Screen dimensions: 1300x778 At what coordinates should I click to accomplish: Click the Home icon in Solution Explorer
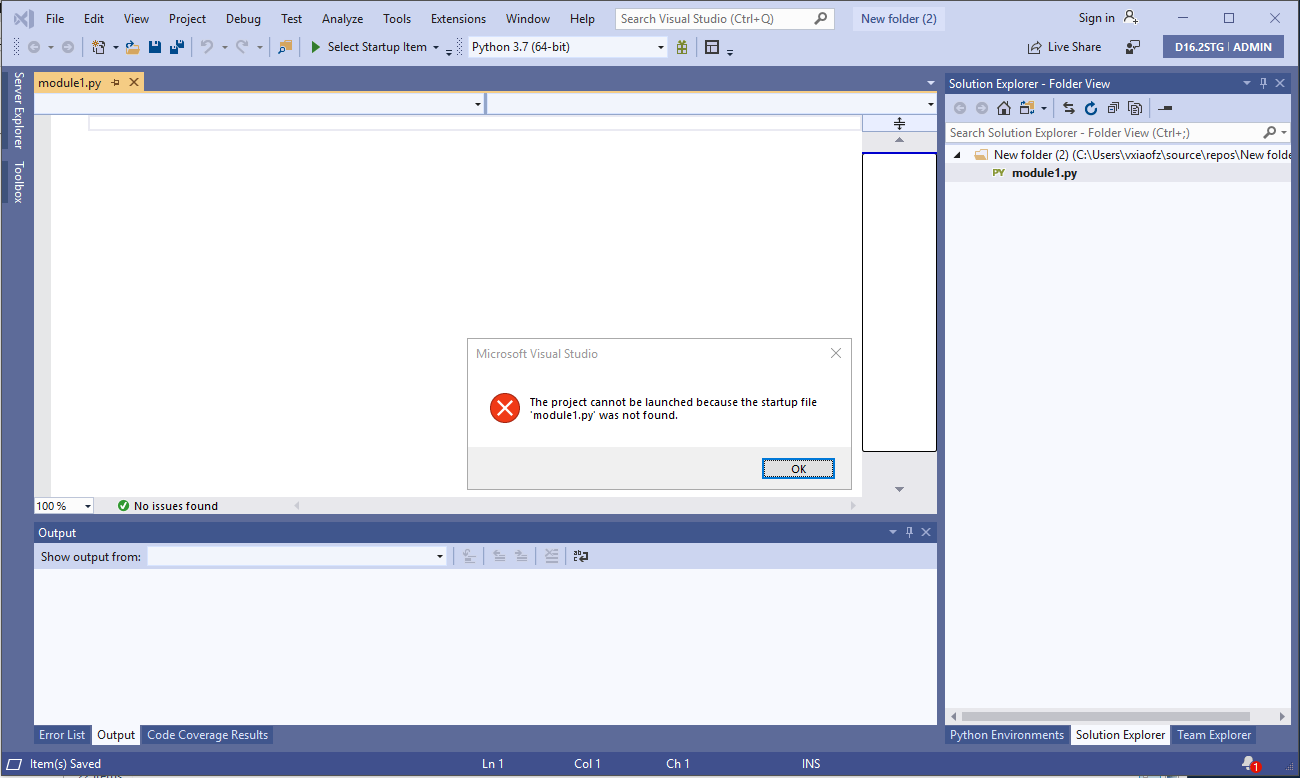pos(1004,108)
